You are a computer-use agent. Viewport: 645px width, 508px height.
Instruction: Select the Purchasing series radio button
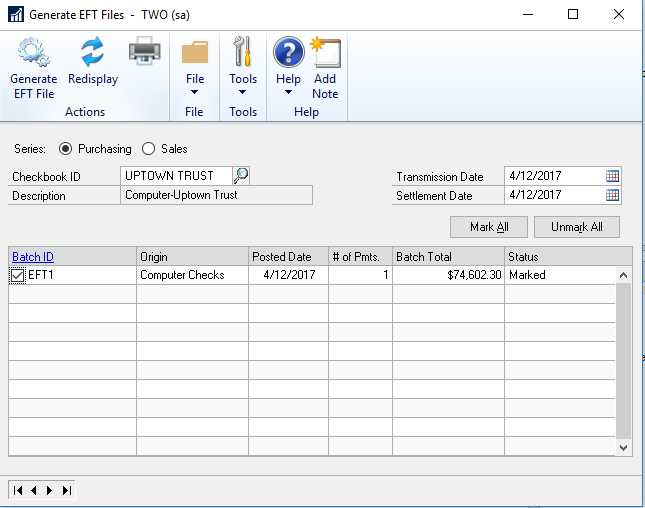pyautogui.click(x=65, y=148)
